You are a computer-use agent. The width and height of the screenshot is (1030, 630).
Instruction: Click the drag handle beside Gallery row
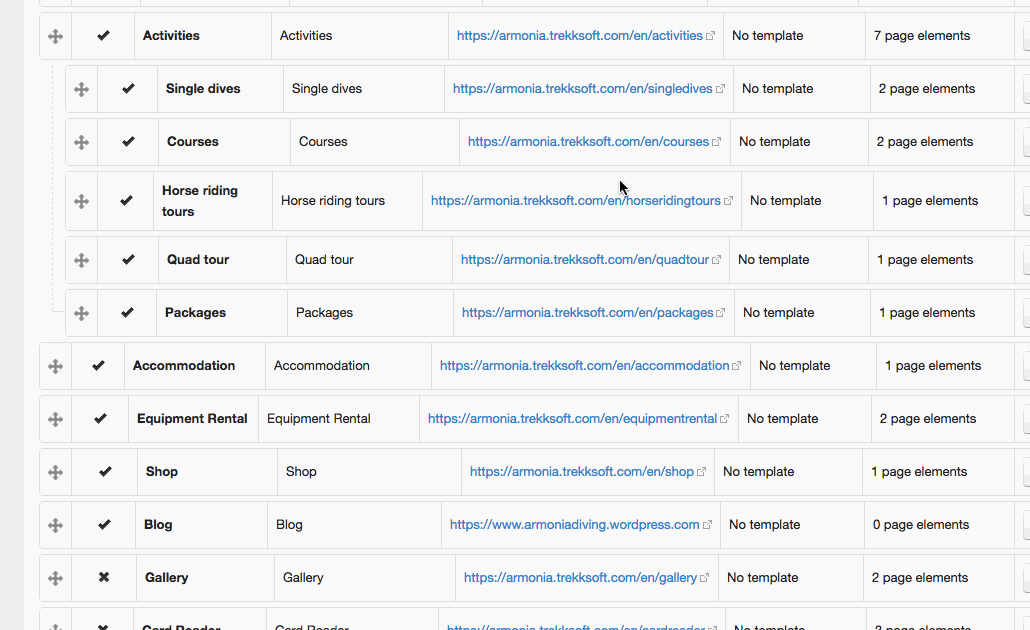tap(55, 578)
